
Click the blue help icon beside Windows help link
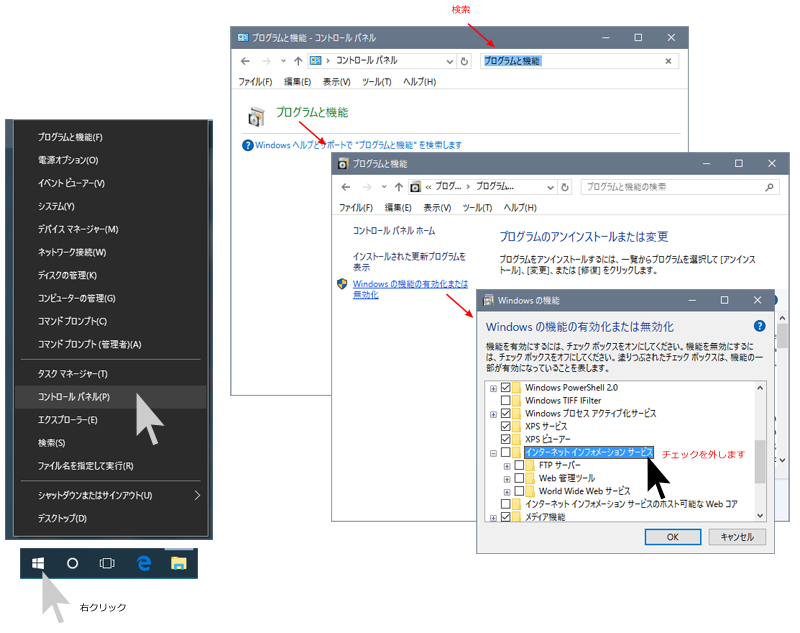[x=247, y=145]
